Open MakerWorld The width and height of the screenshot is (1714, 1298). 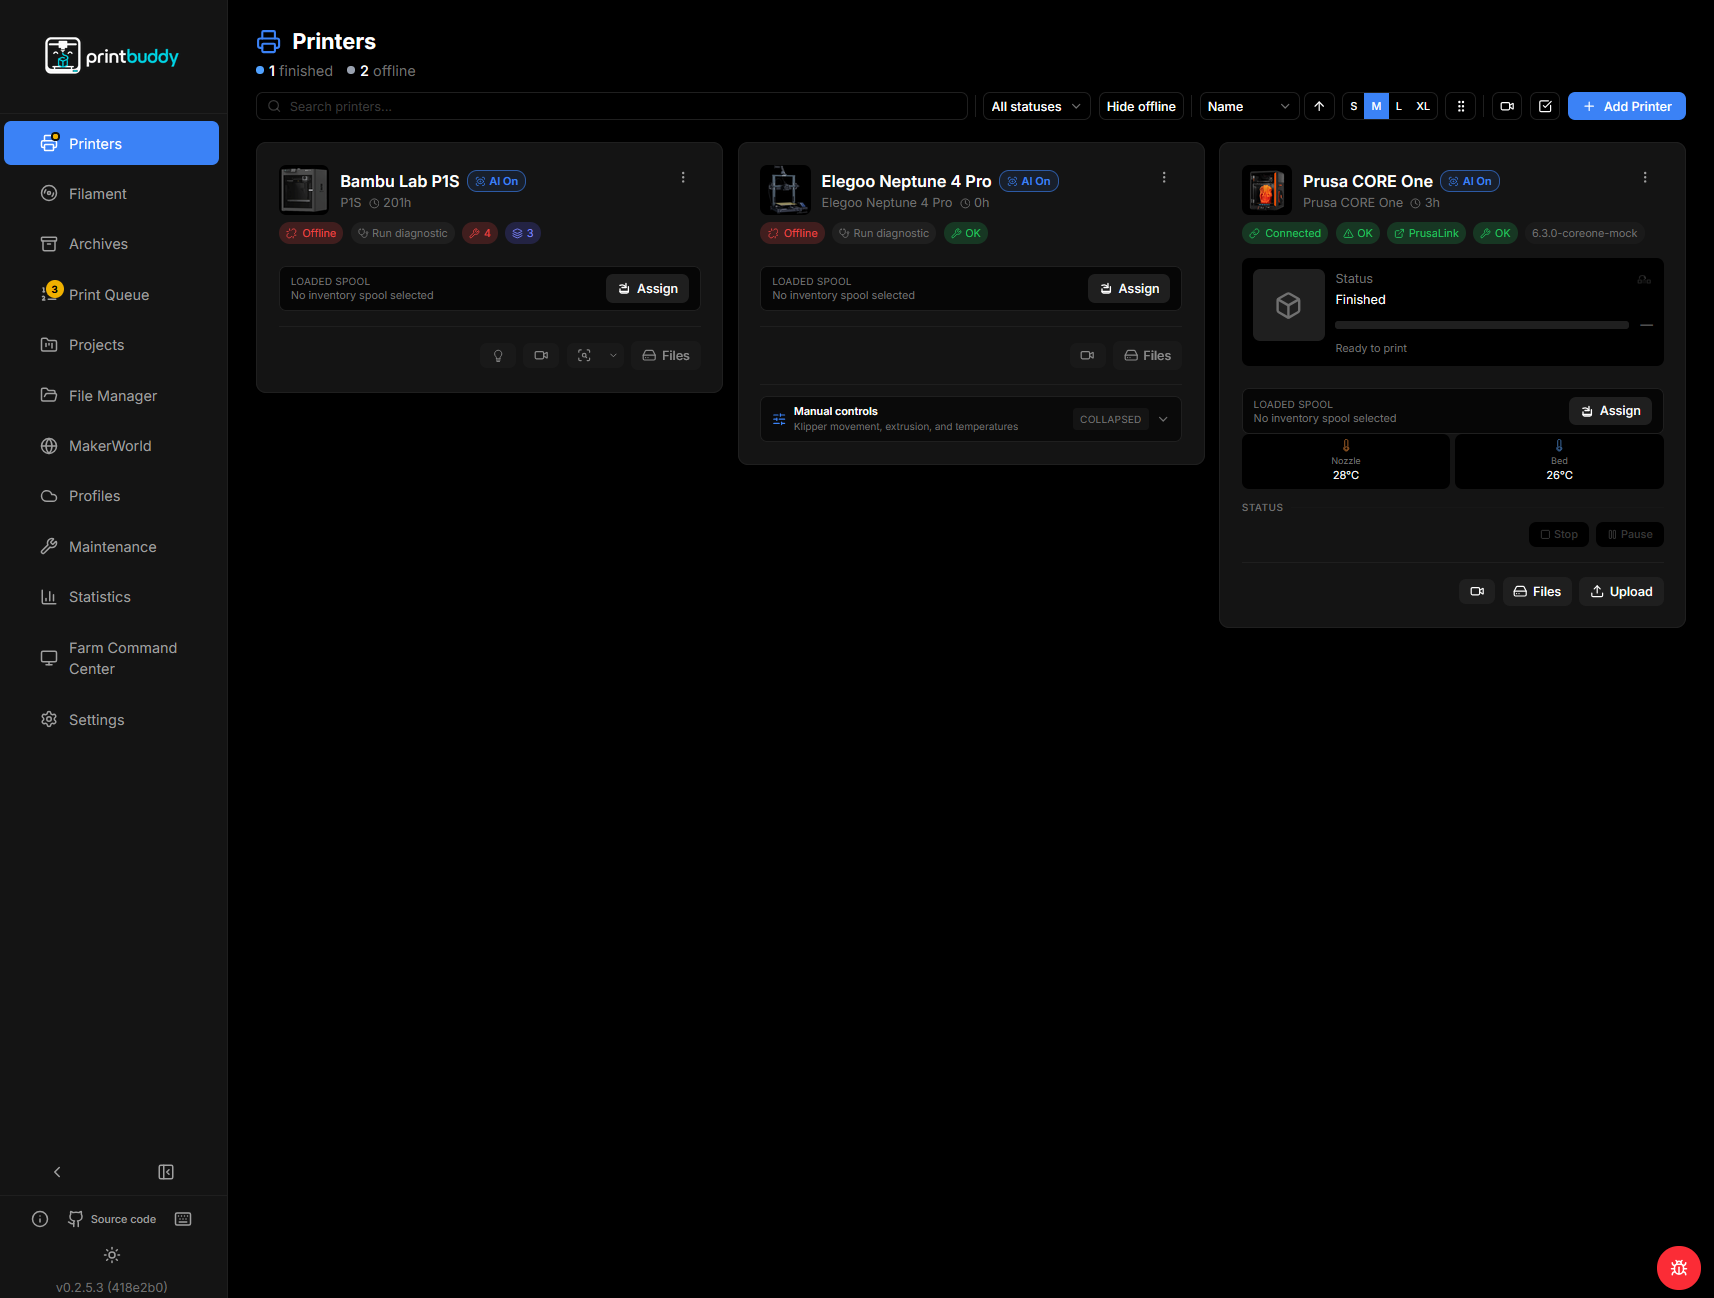click(x=112, y=446)
